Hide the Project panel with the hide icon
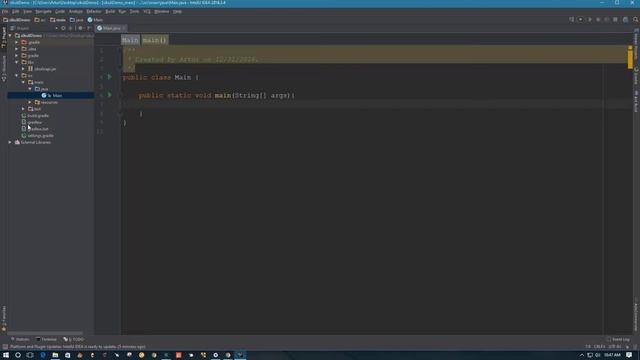 coord(89,28)
